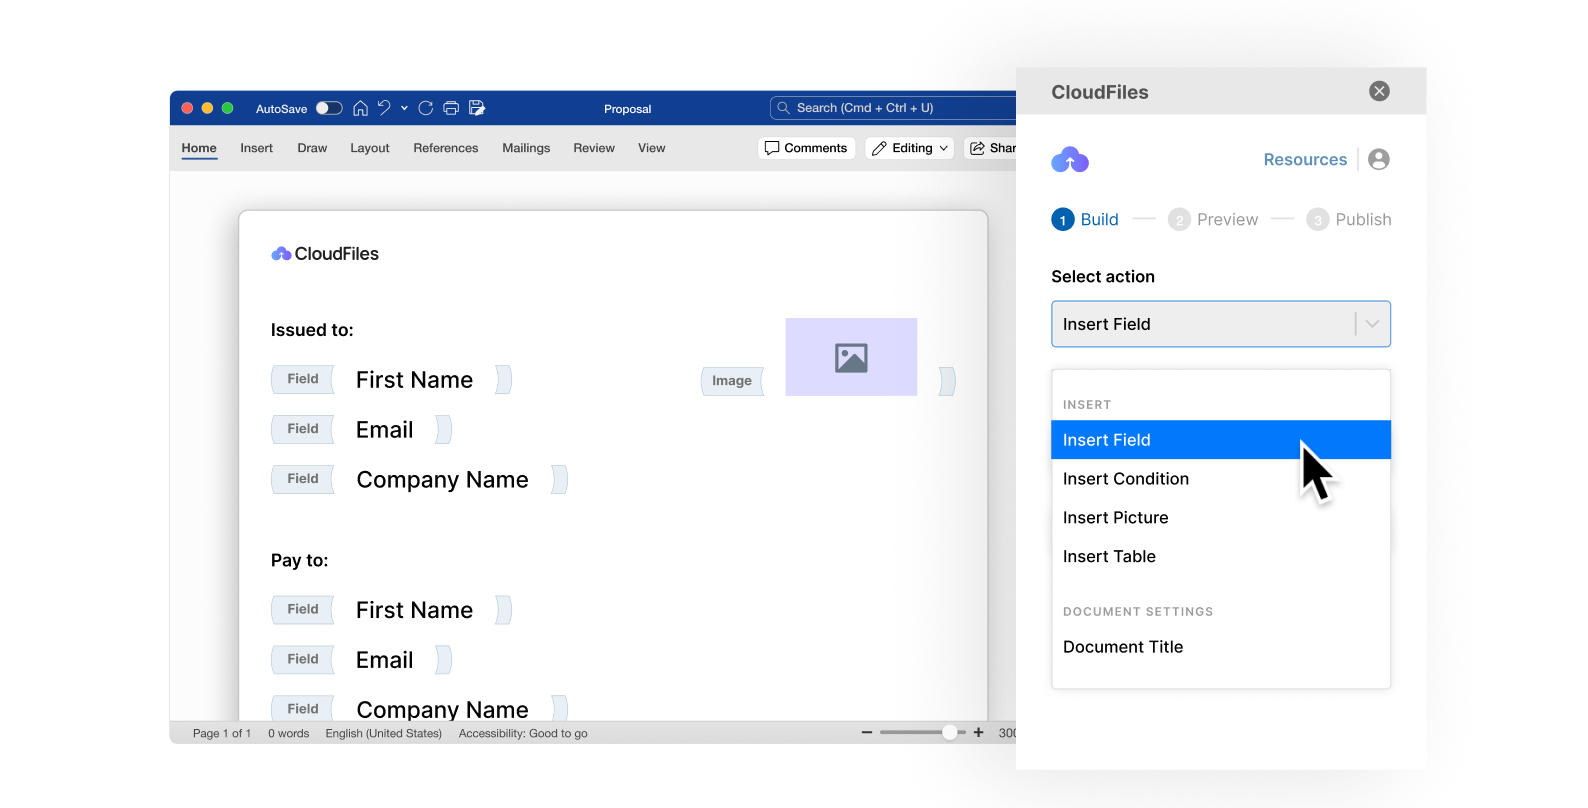Open the Home ribbon tab
This screenshot has height=808, width=1588.
[x=199, y=148]
